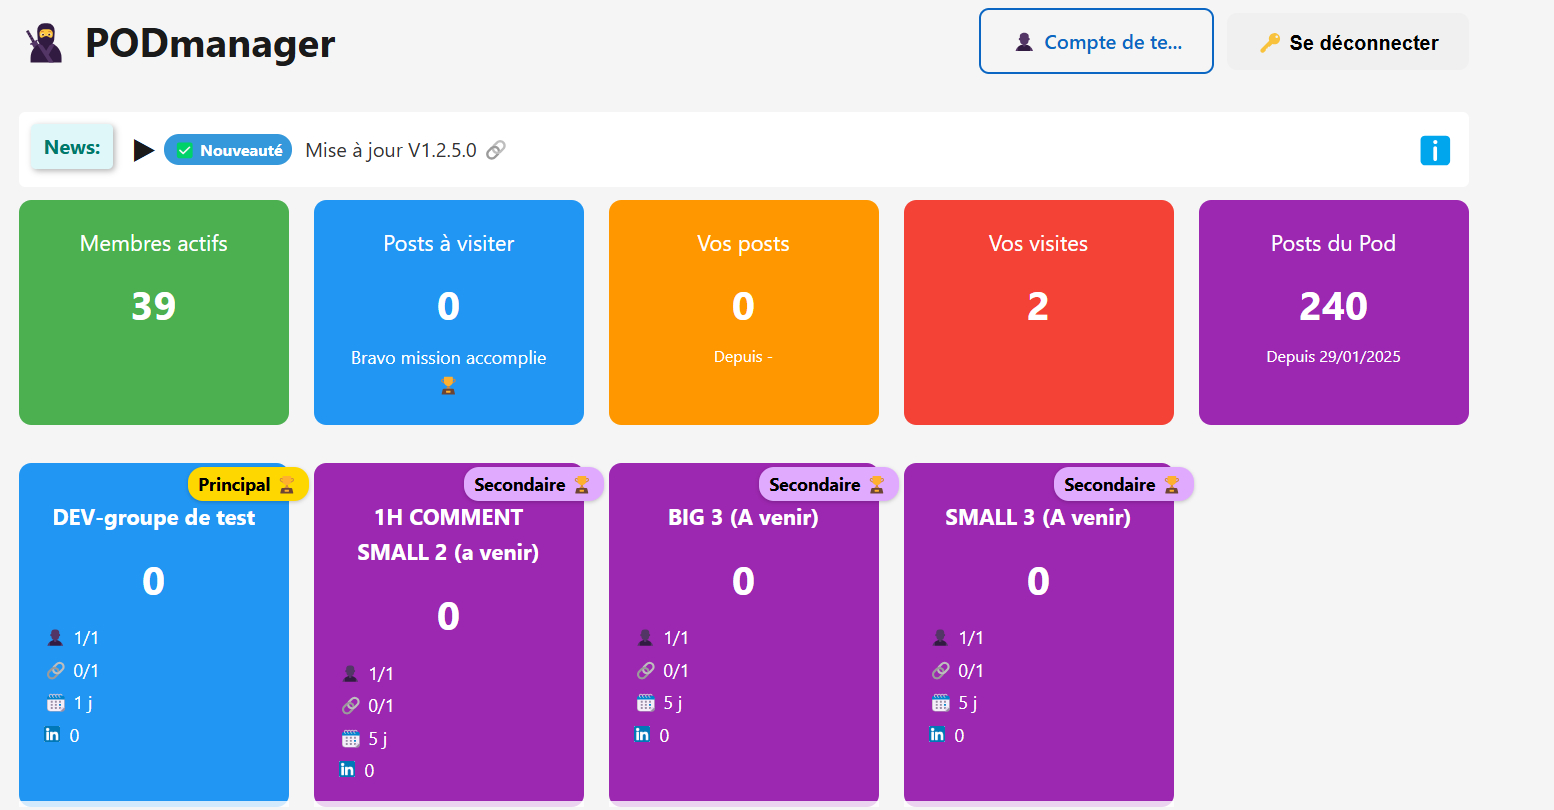
Task: Select the Secondaire badge on BIG 3
Action: point(829,483)
